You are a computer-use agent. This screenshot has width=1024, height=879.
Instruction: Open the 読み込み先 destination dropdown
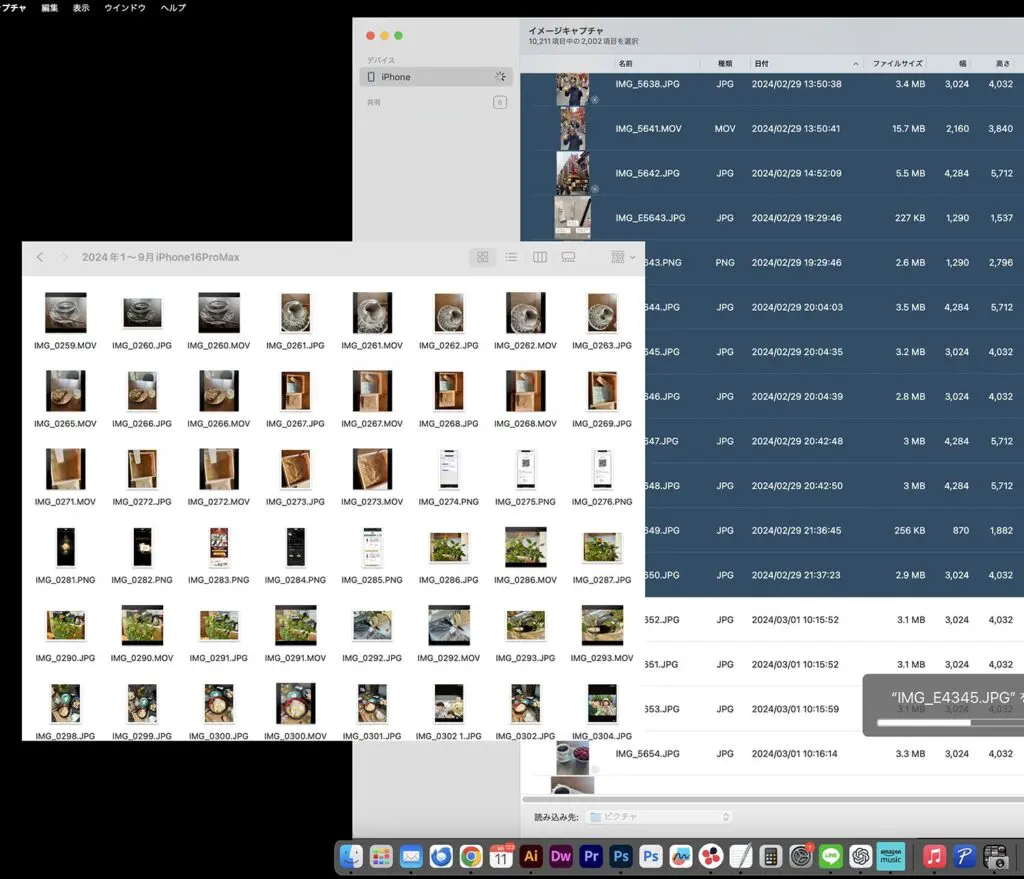[x=660, y=817]
